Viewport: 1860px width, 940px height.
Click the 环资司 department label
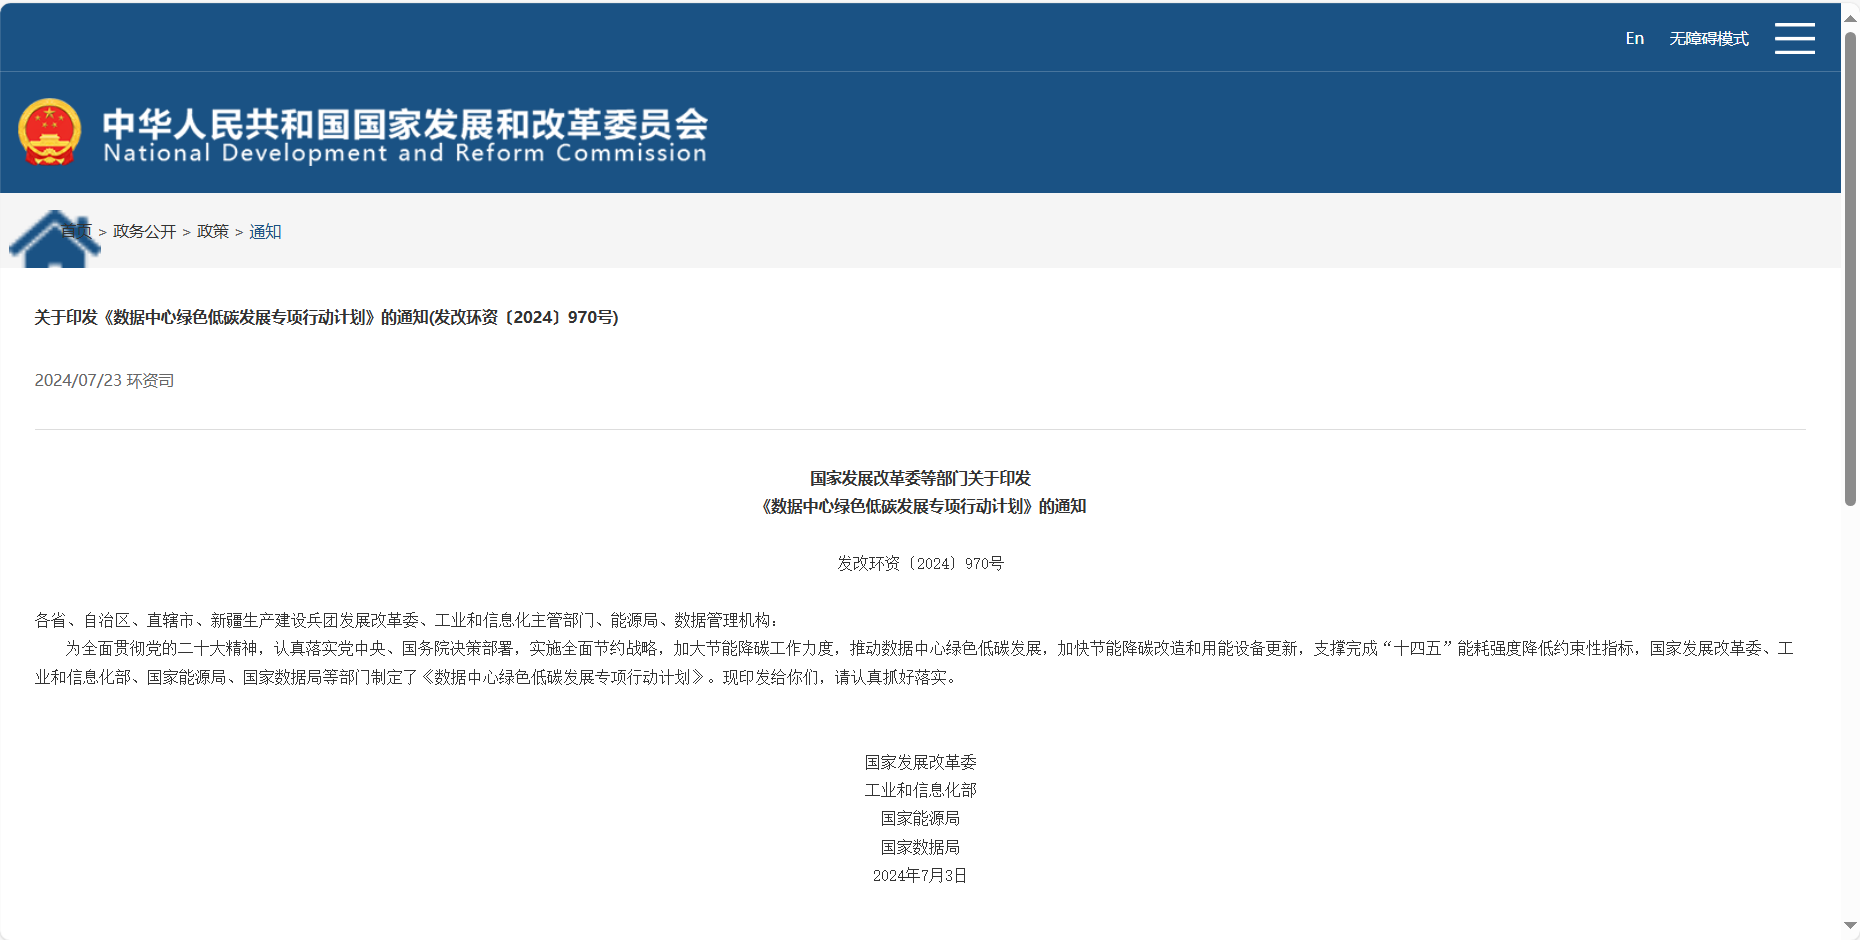tap(150, 380)
